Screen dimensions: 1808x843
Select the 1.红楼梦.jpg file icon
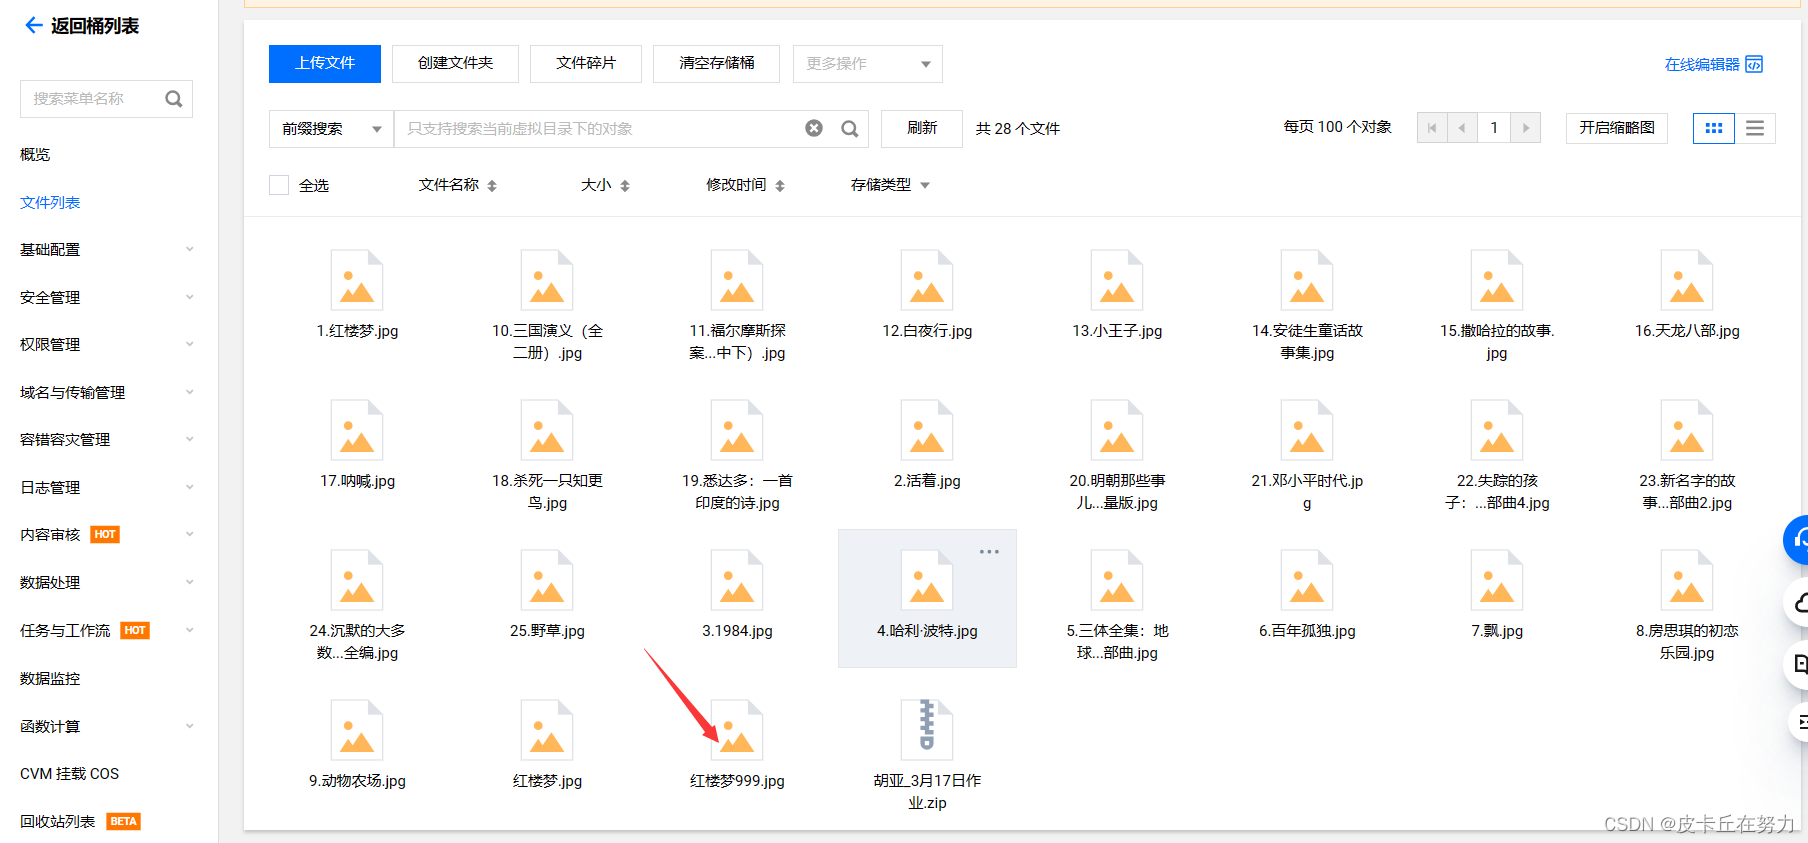tap(357, 280)
